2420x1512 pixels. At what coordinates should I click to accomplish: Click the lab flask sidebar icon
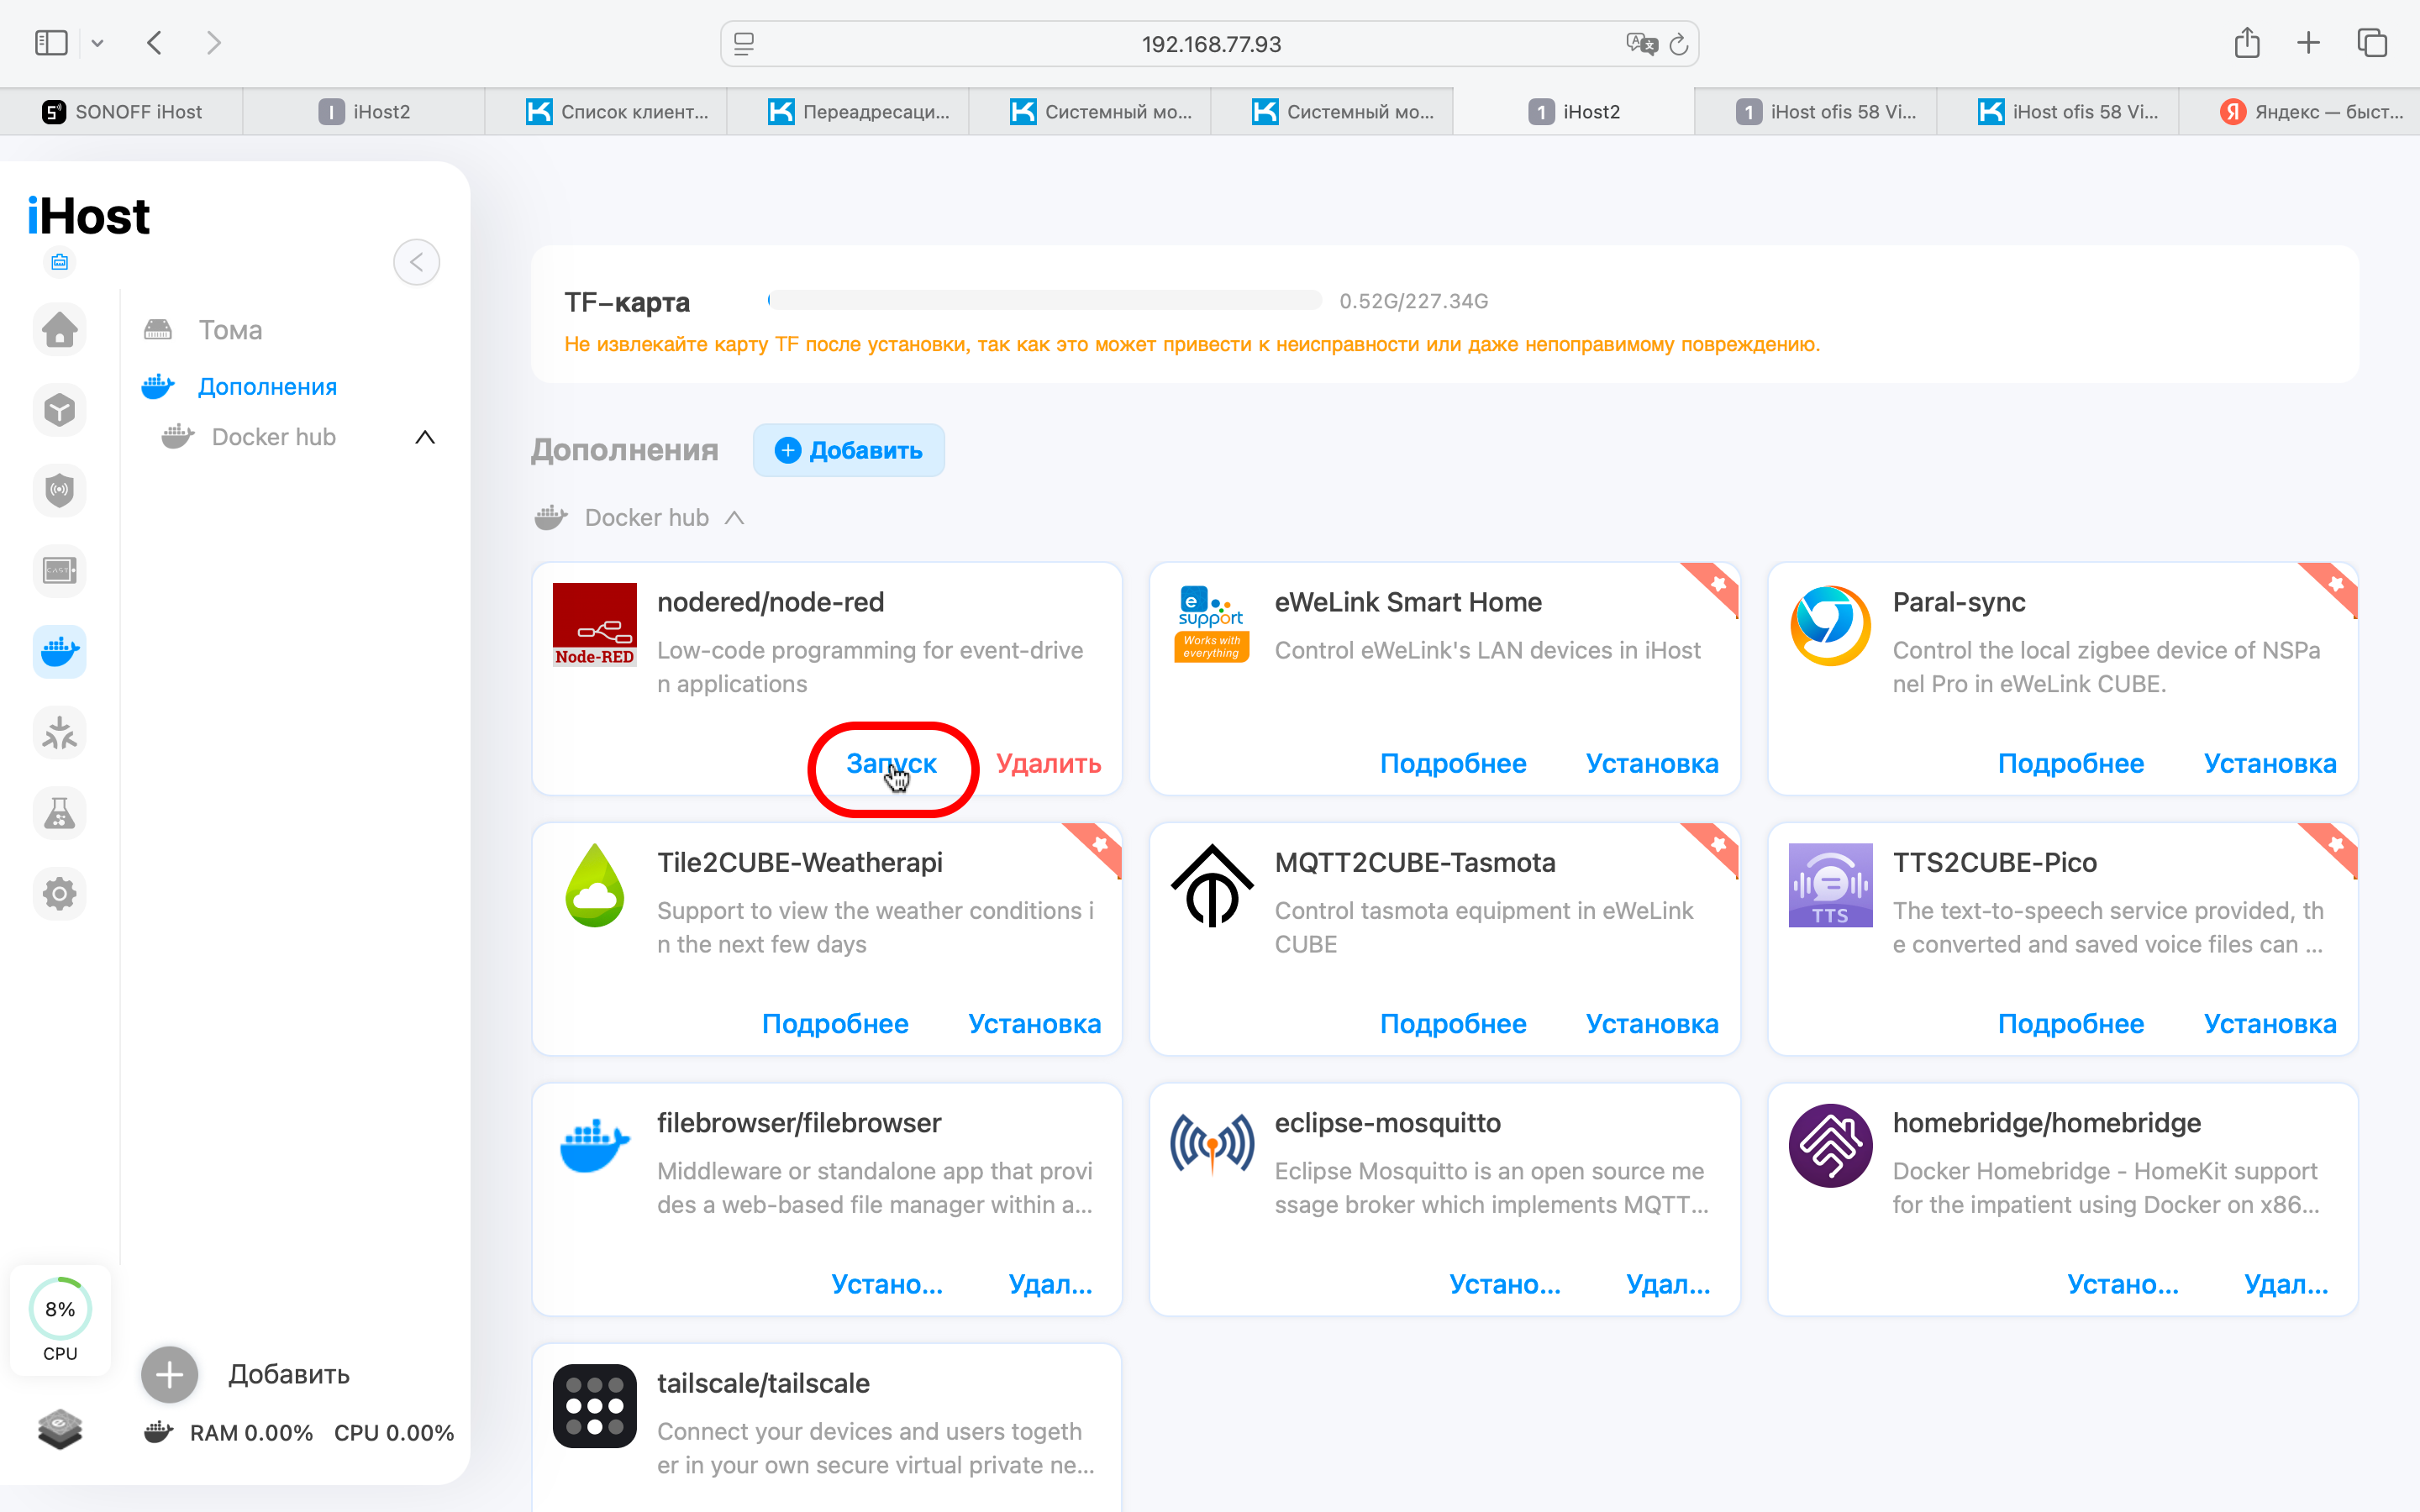click(x=60, y=813)
